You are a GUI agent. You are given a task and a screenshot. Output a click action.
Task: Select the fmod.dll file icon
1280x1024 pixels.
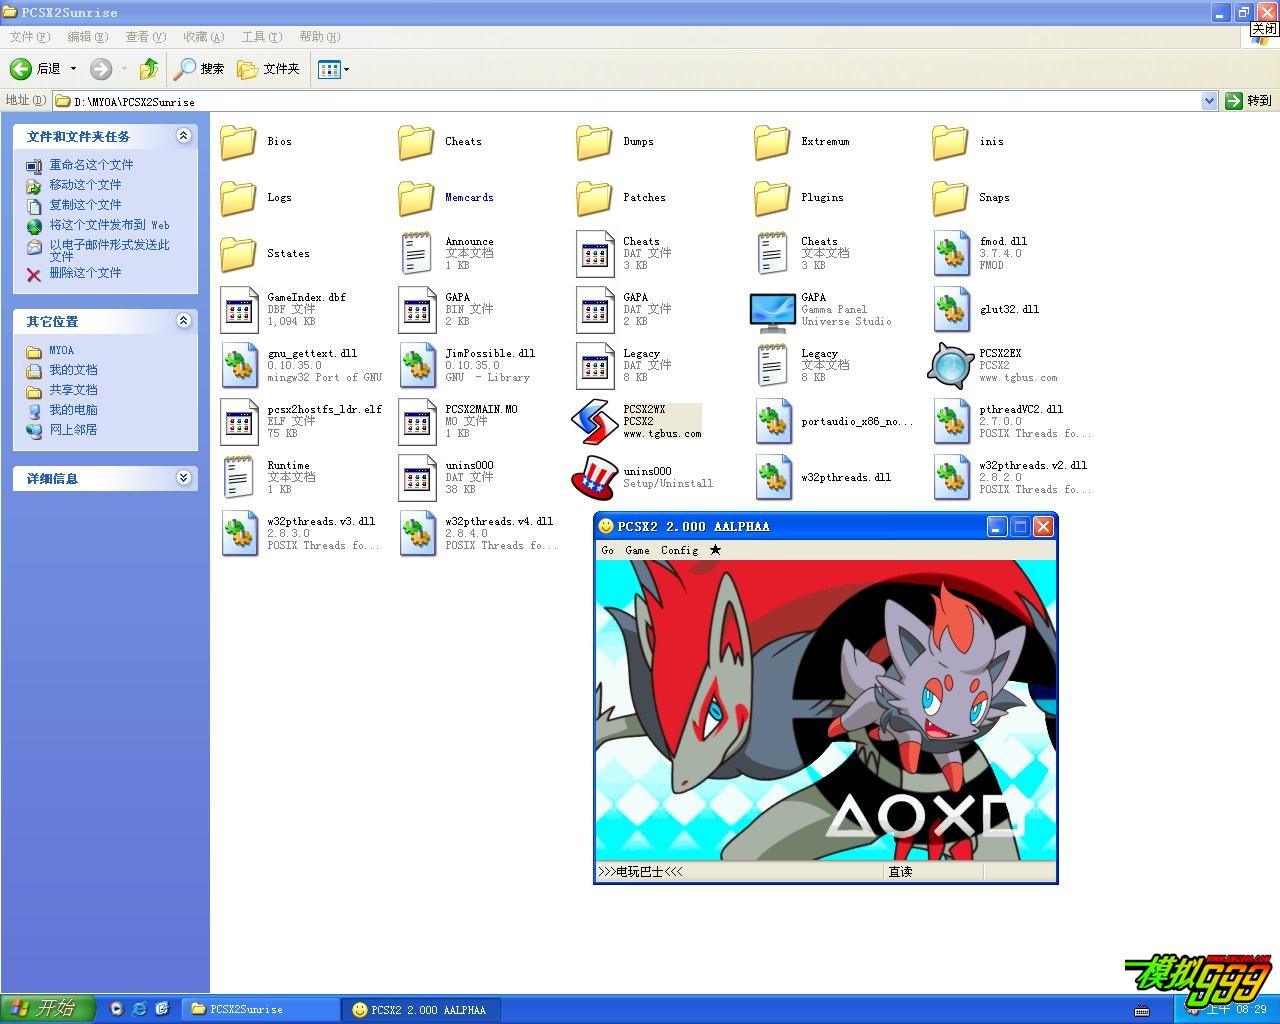pos(951,254)
